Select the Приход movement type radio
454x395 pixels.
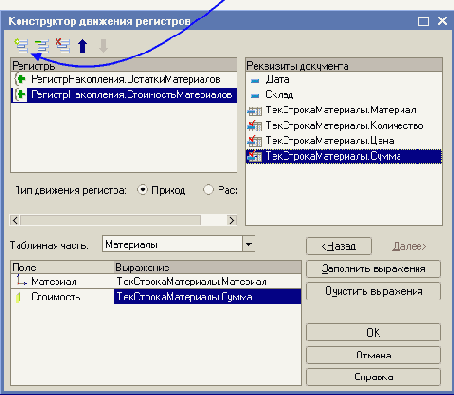pos(143,190)
